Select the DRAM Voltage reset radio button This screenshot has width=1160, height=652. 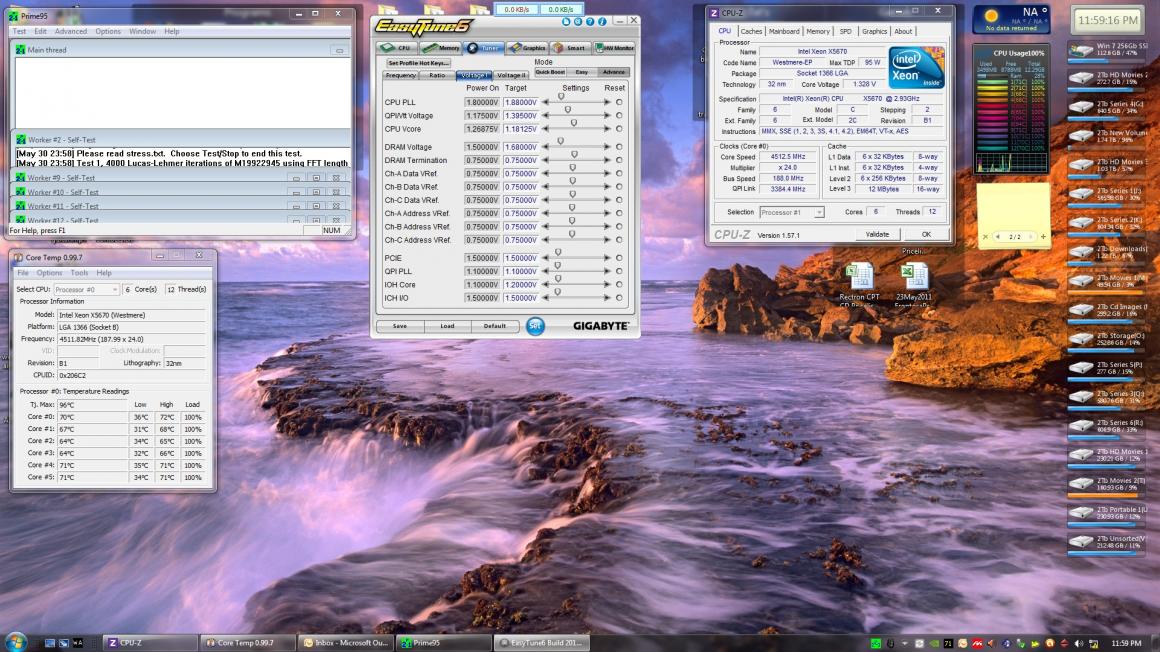point(619,147)
